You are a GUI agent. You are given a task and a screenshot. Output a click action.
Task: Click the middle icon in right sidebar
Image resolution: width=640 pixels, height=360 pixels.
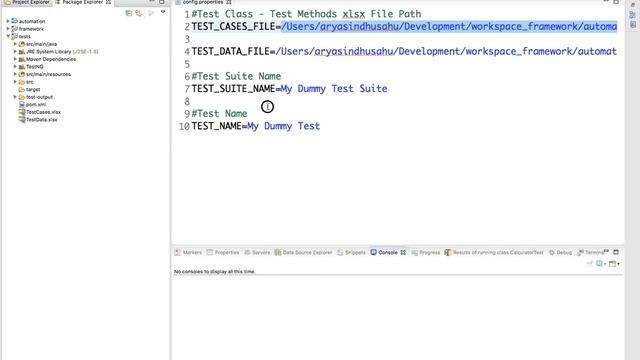(633, 15)
